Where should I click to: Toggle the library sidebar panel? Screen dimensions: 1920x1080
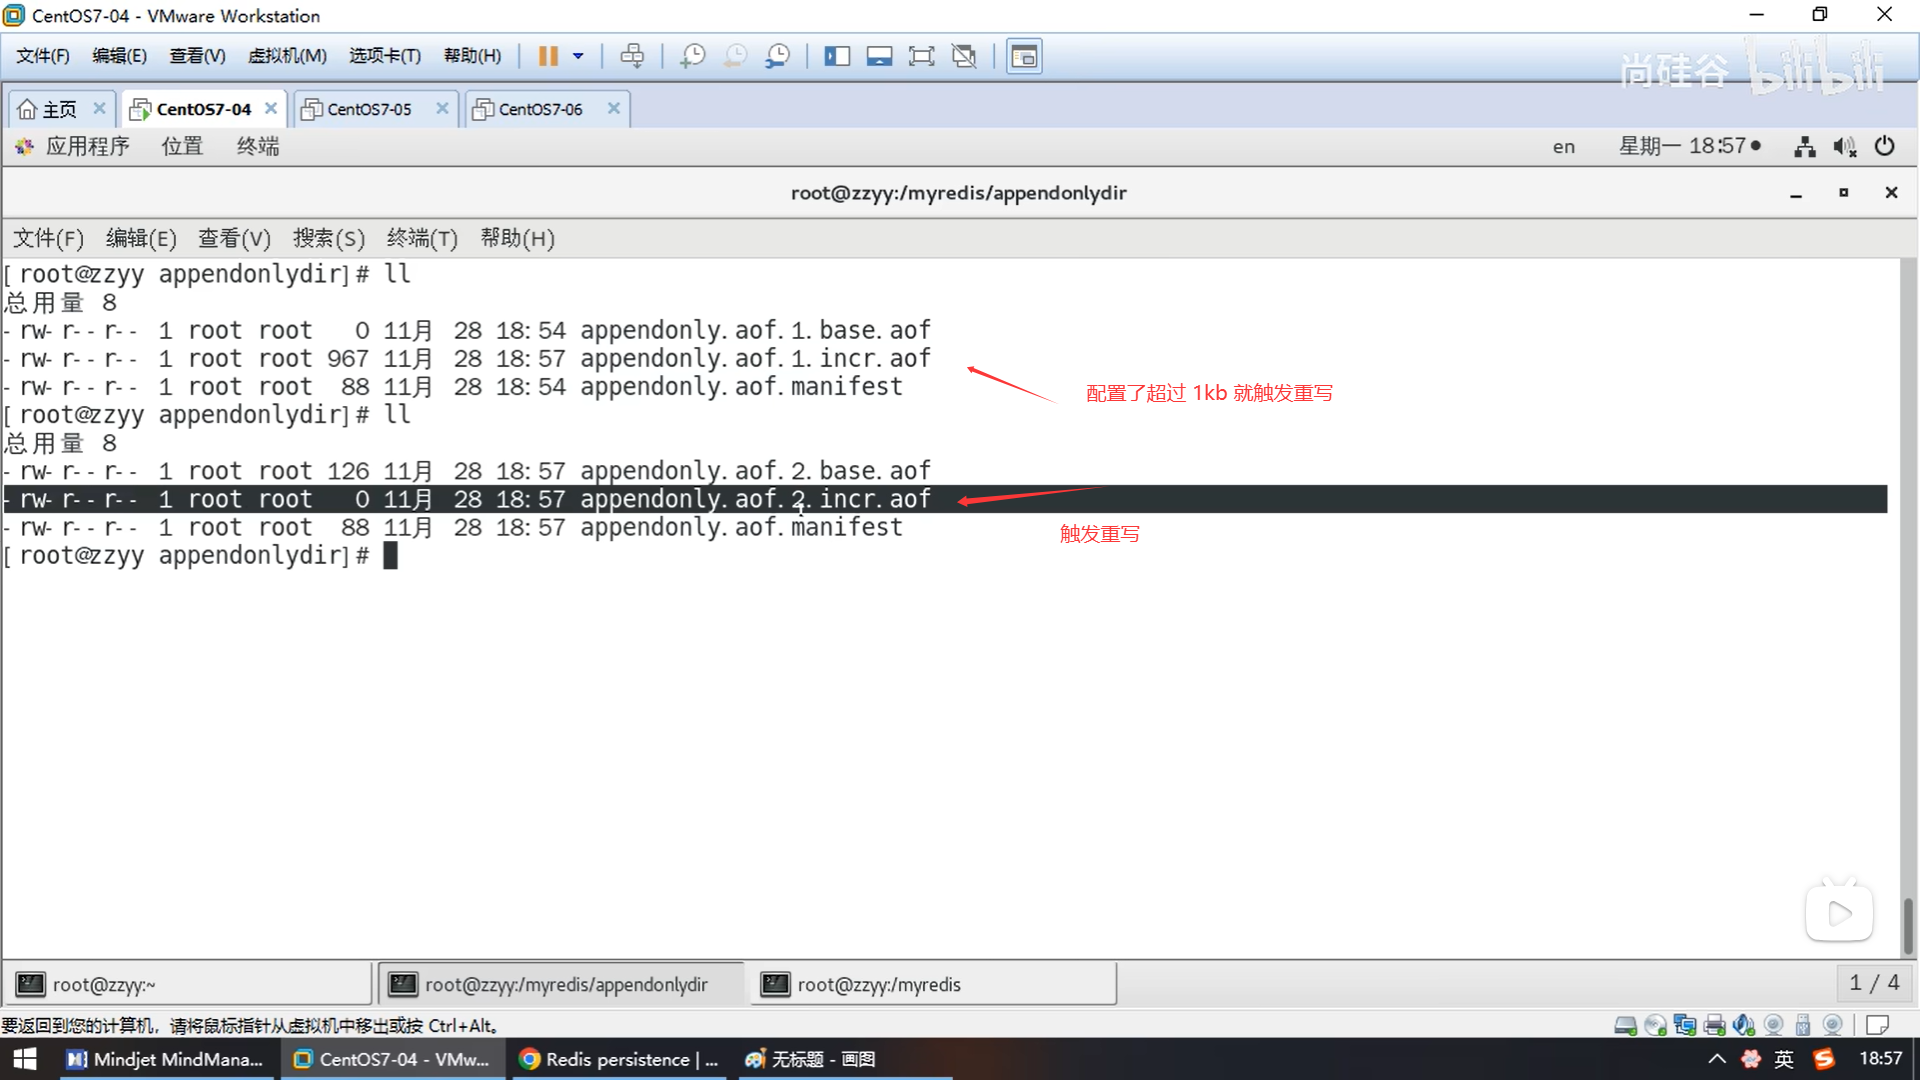(x=837, y=56)
